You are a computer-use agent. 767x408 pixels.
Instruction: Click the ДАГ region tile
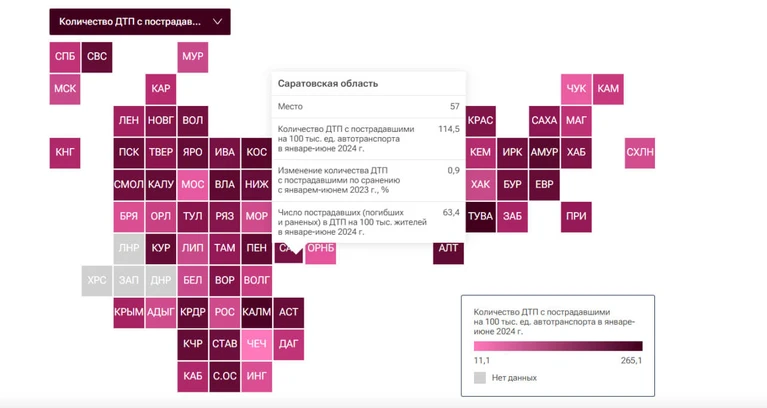point(289,344)
